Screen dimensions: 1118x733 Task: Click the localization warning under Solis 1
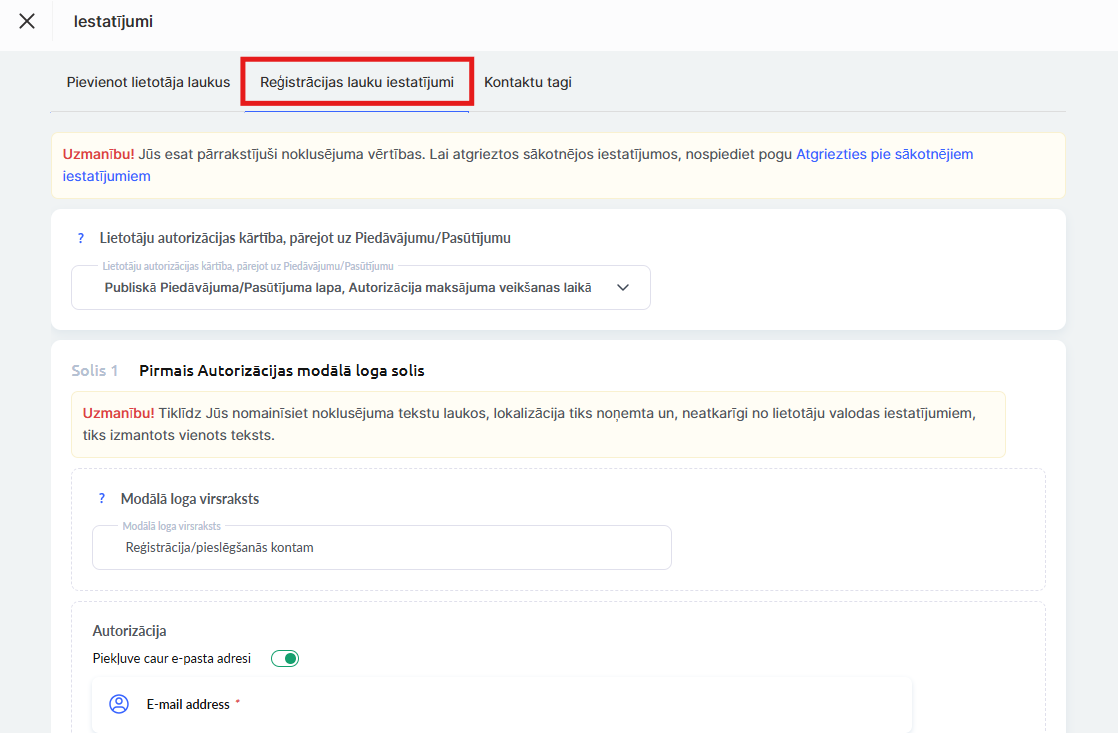tap(528, 424)
